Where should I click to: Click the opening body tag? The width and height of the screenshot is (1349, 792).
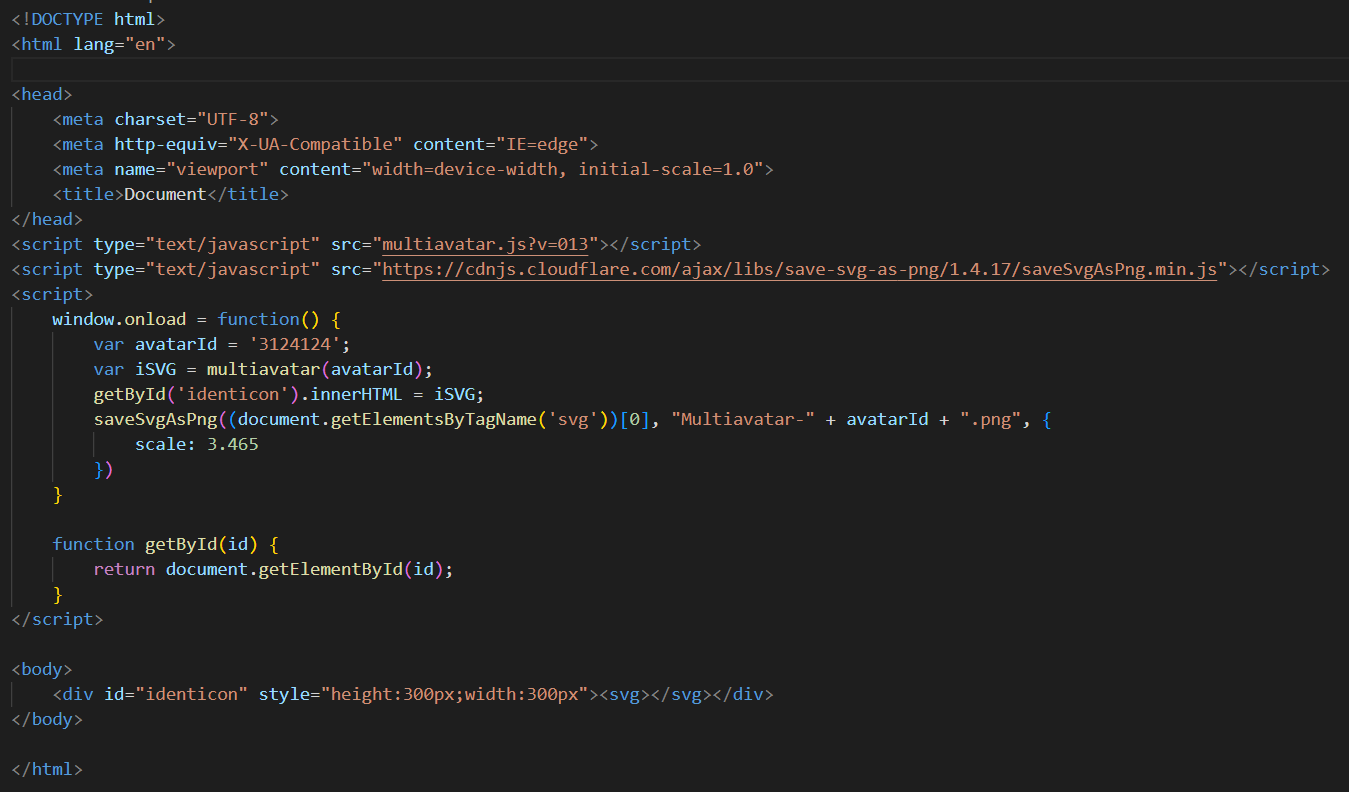(x=40, y=668)
